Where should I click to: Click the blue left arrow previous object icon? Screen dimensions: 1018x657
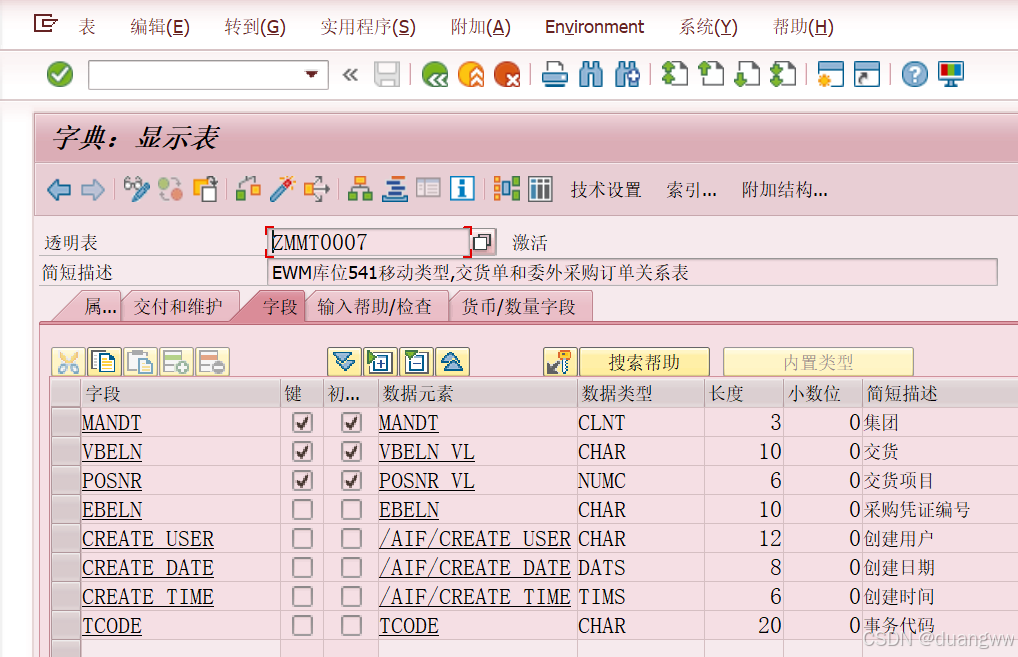tap(59, 190)
